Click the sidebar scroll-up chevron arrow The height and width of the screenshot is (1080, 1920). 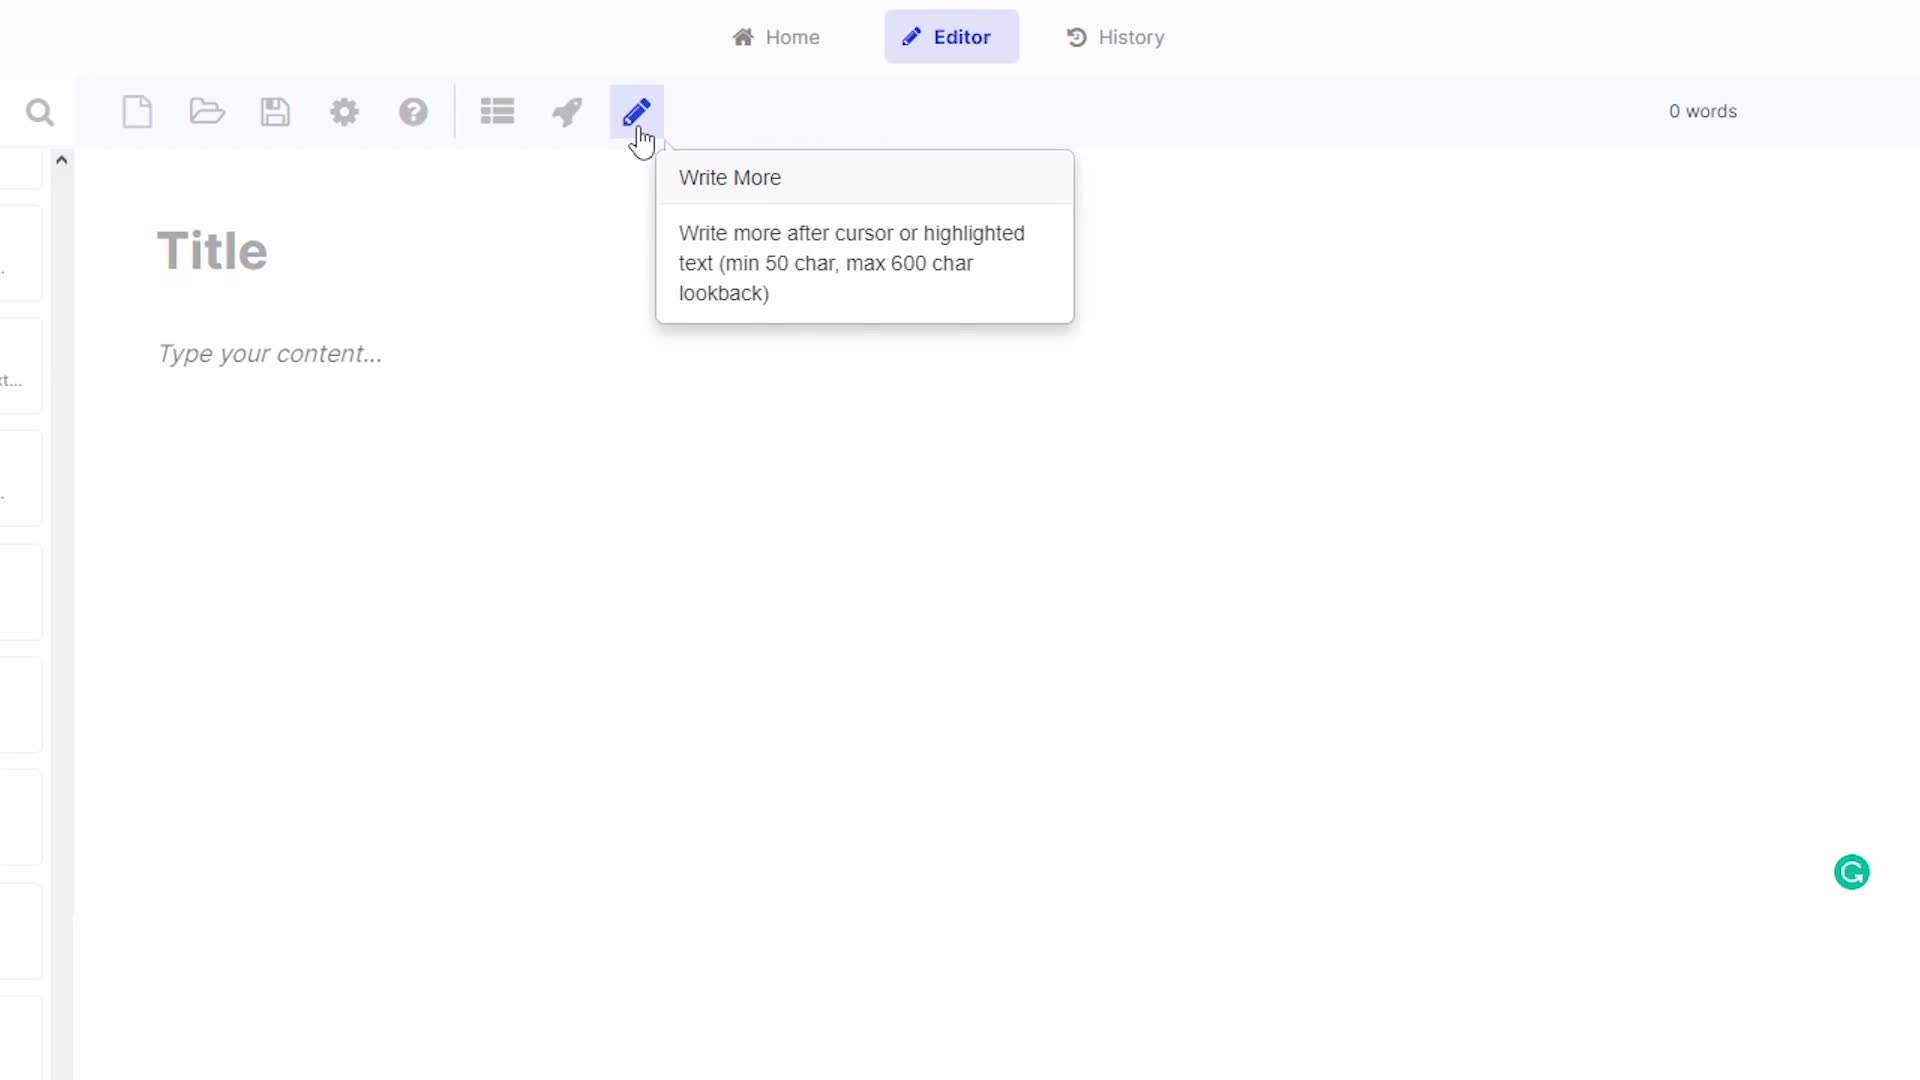(x=62, y=160)
